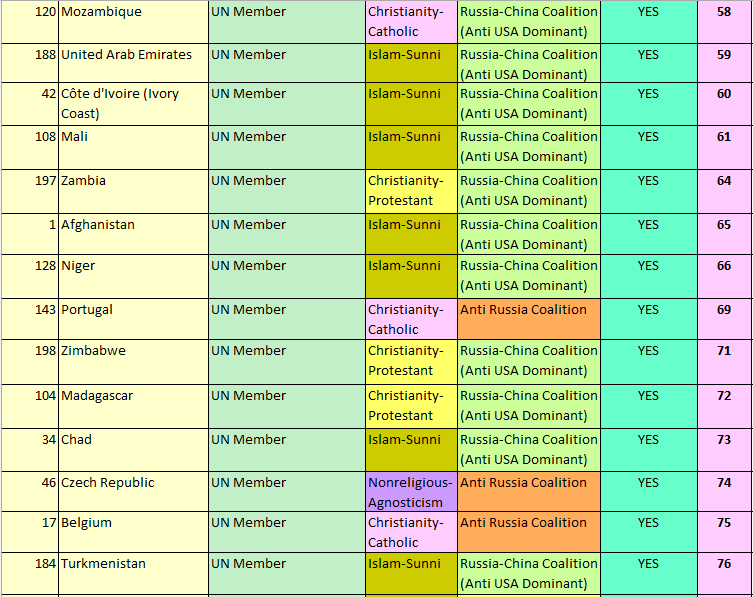Select Zimbabwe's Russia-China Coalition cell
753x597 pixels.
click(x=529, y=362)
